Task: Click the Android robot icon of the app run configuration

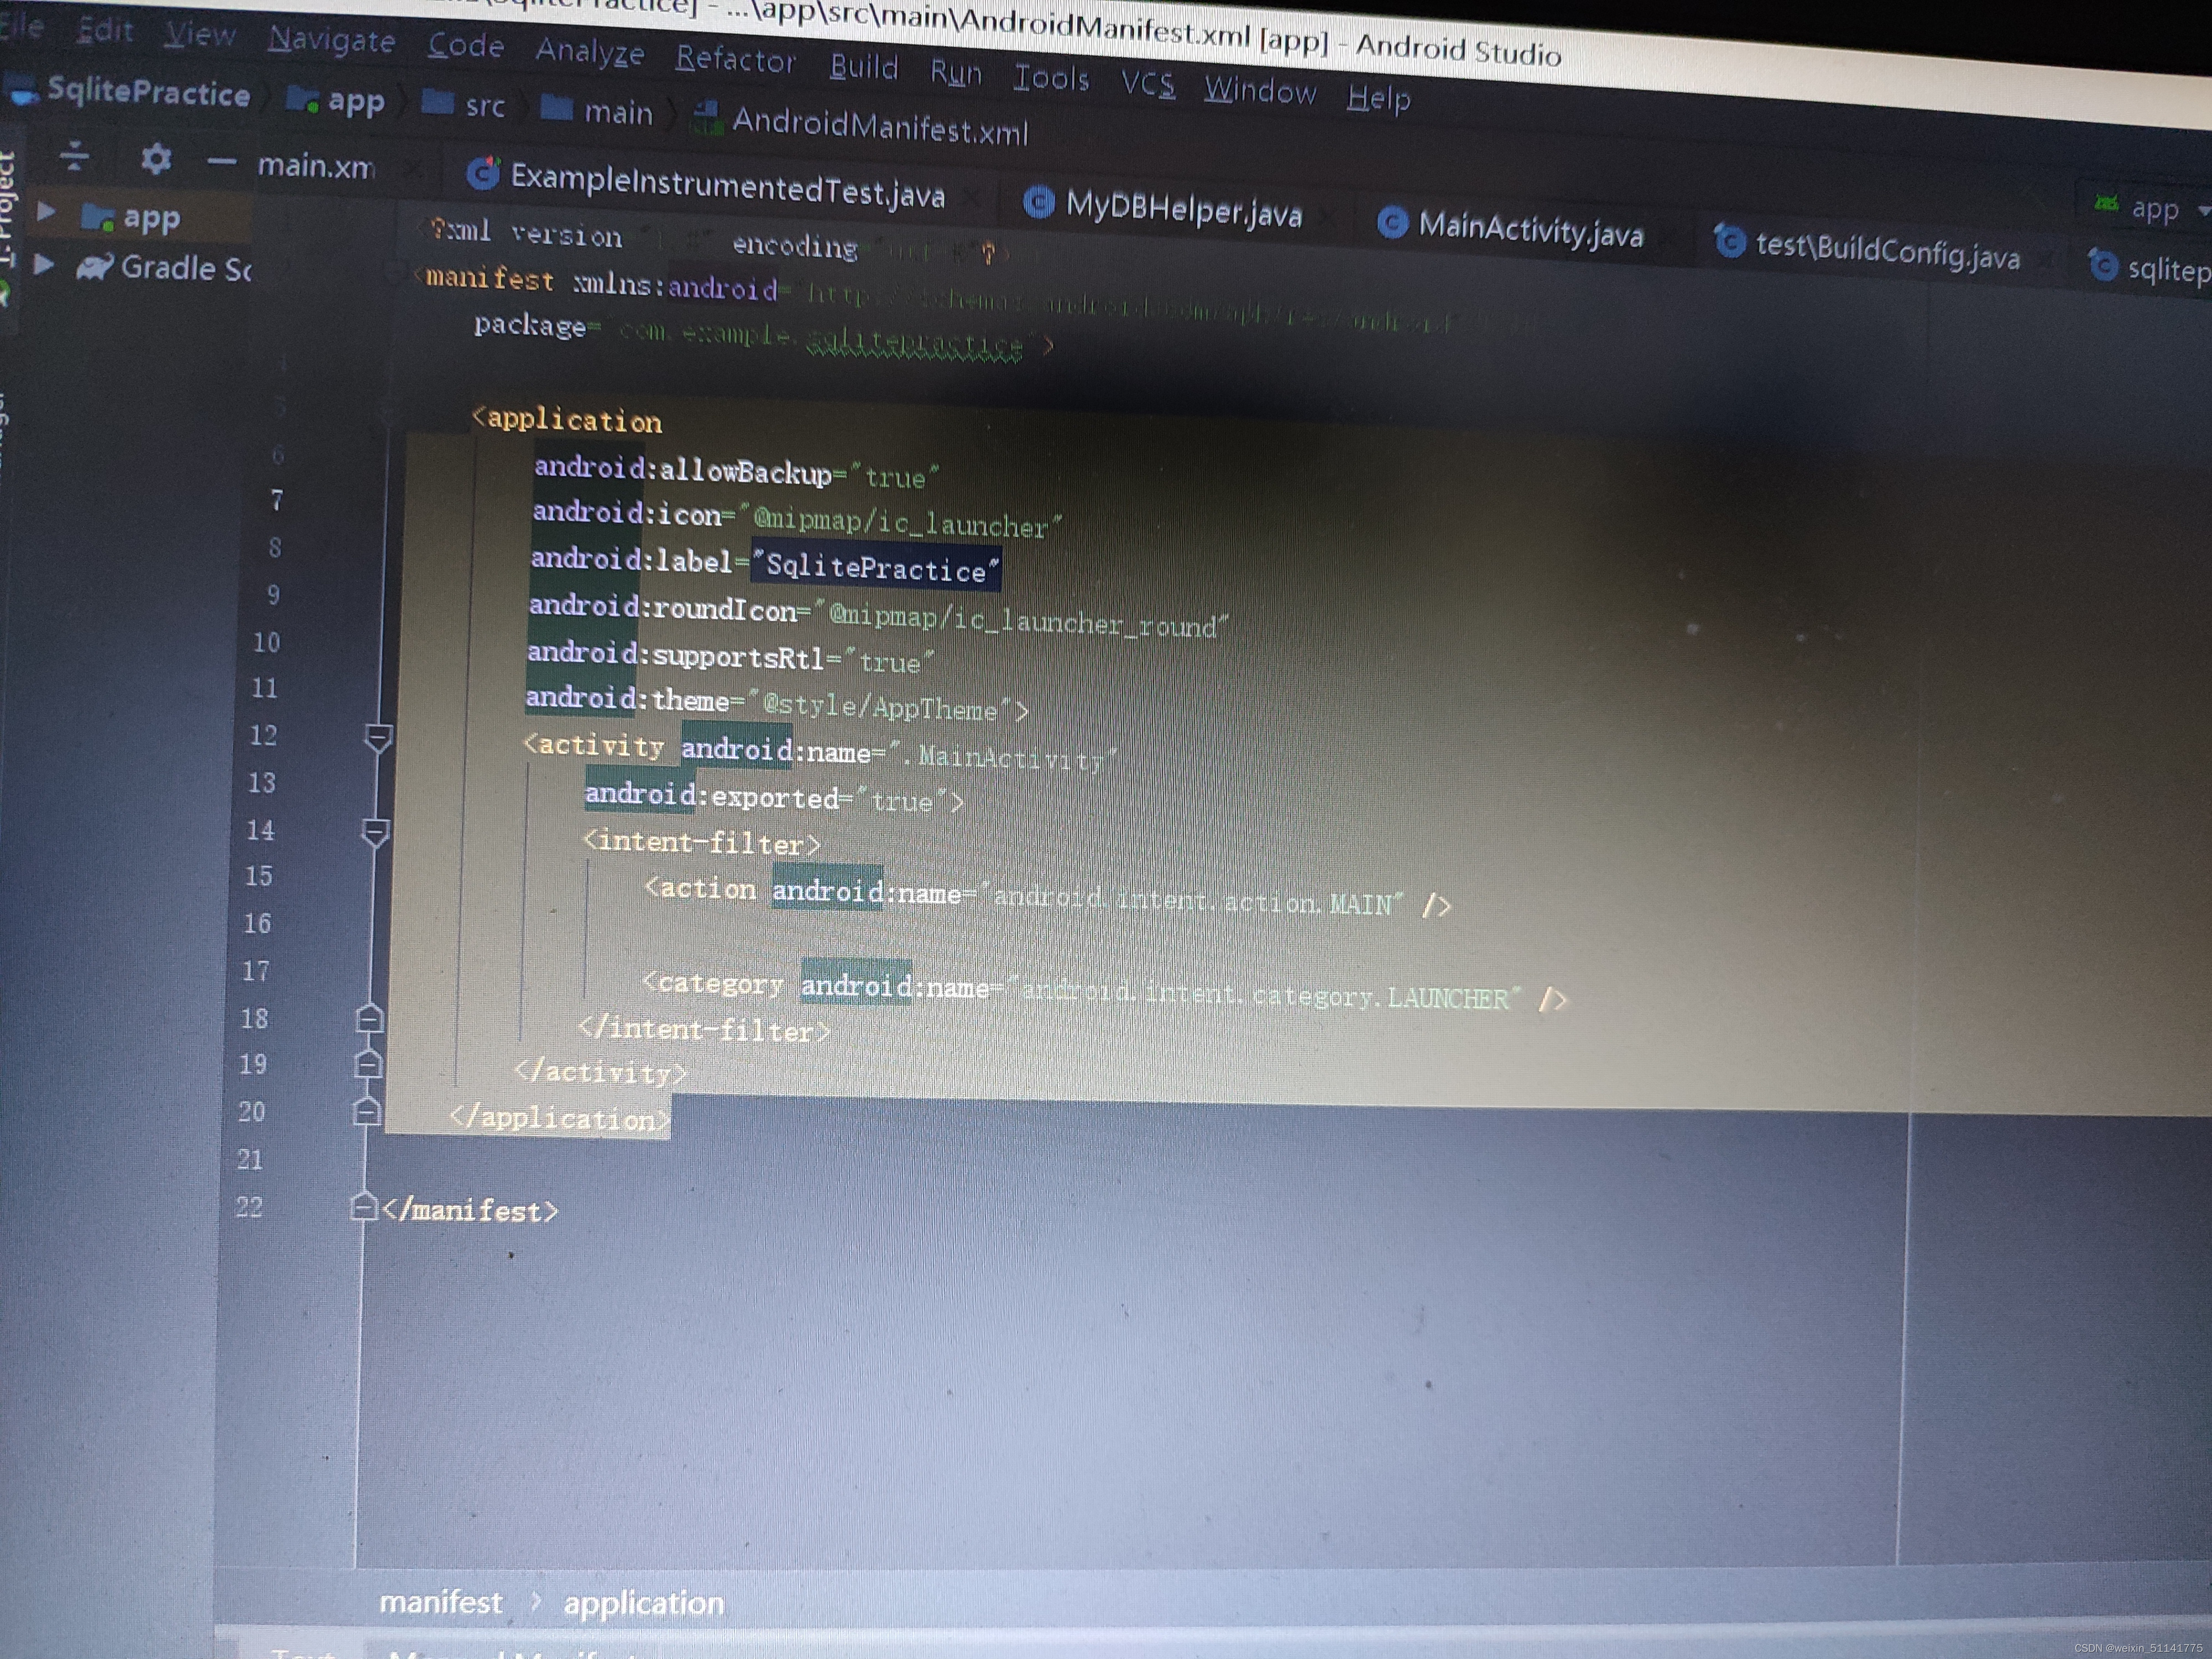Action: pos(2106,204)
